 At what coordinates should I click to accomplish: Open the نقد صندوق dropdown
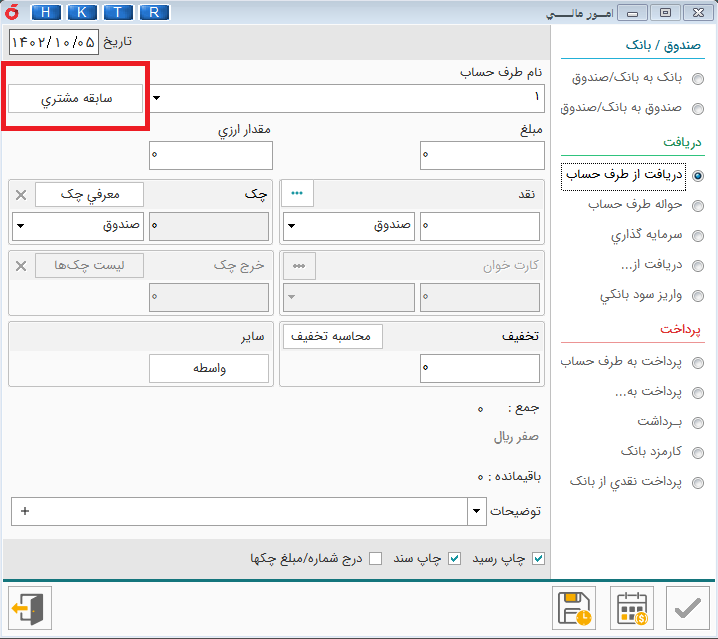(x=291, y=227)
